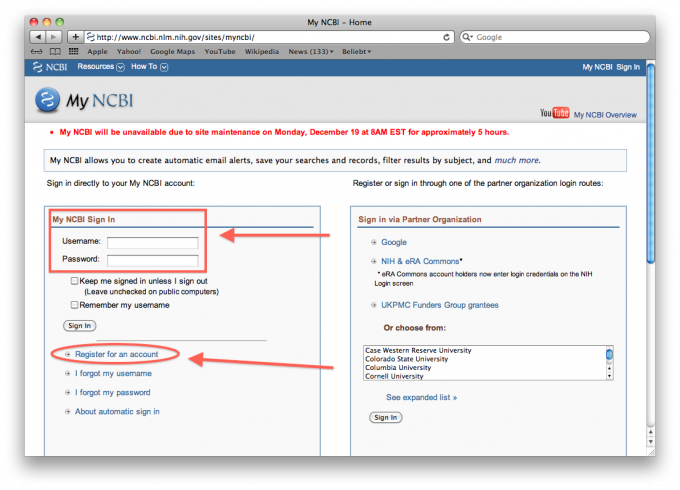Image resolution: width=680 pixels, height=490 pixels.
Task: Enable Keep me signed in checkbox
Action: tap(75, 281)
